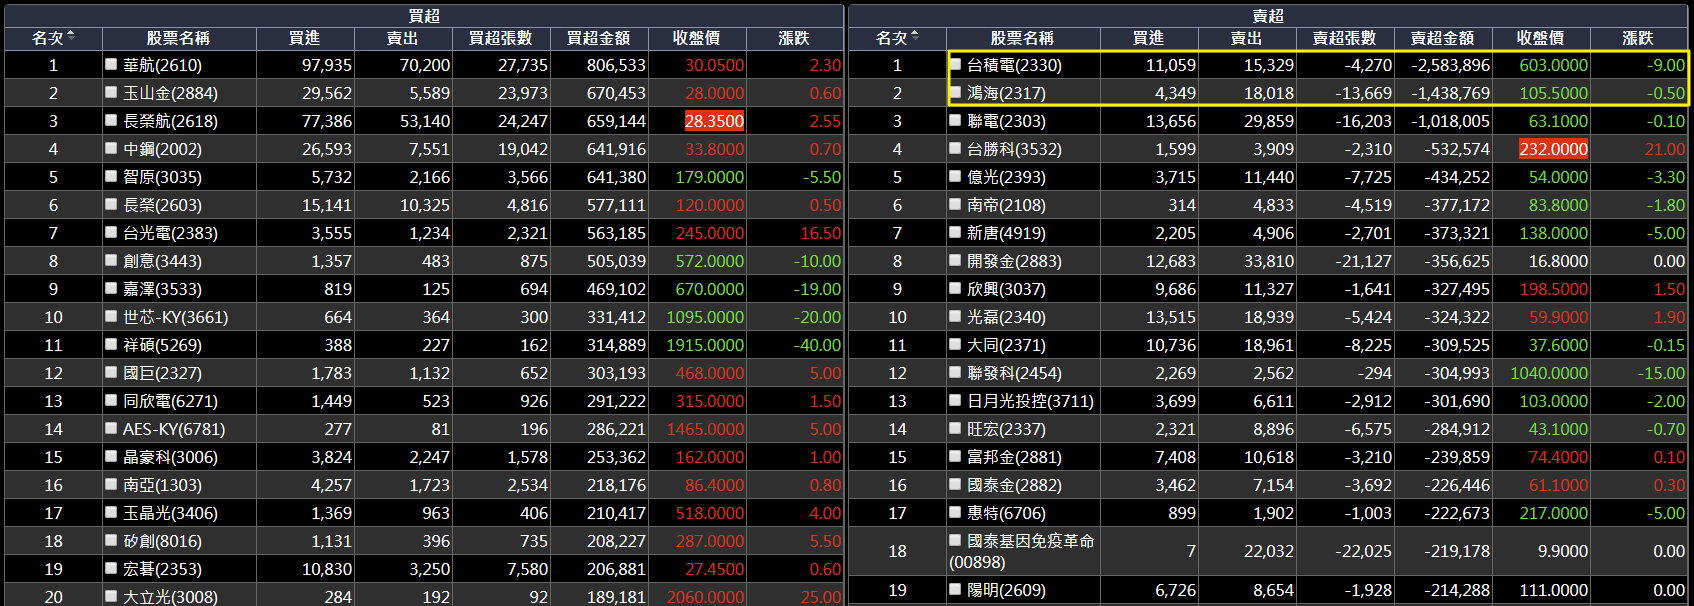Sort the 買超 table by 名次
The width and height of the screenshot is (1694, 606).
coord(53,38)
